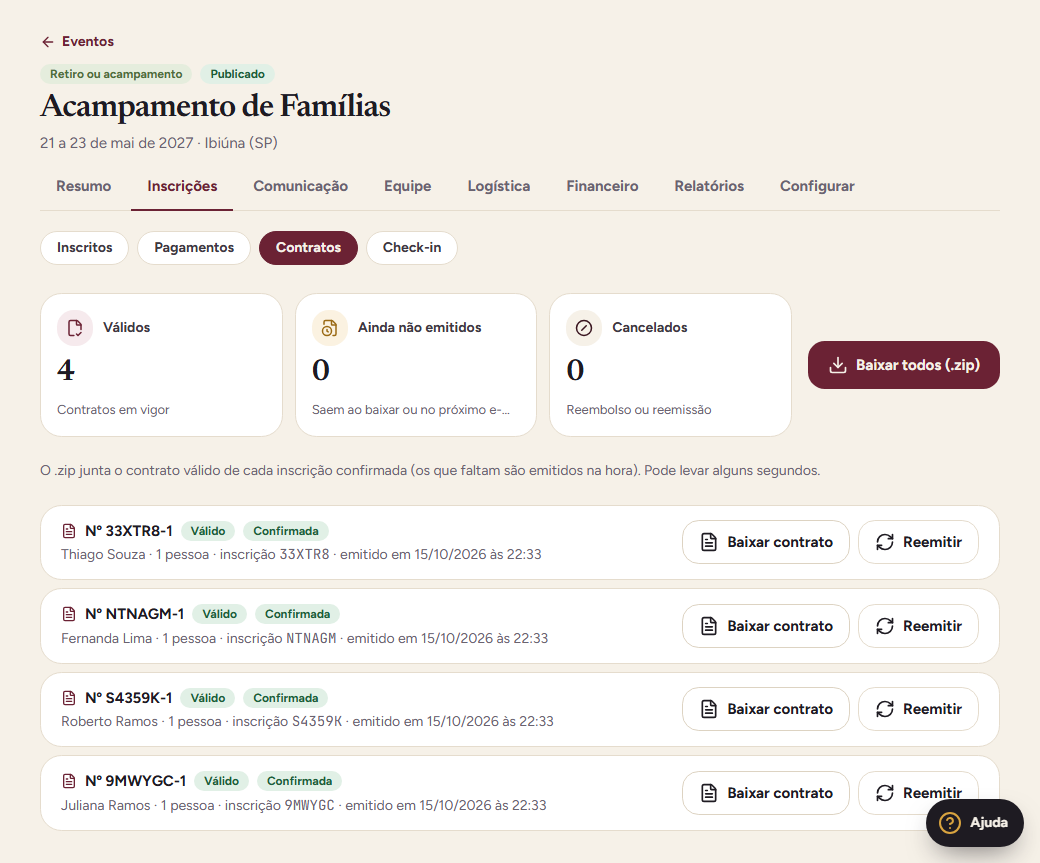Screen dimensions: 1040x863
Task: Click document icon next to Nº 33XTR8-1
Action: tap(69, 531)
